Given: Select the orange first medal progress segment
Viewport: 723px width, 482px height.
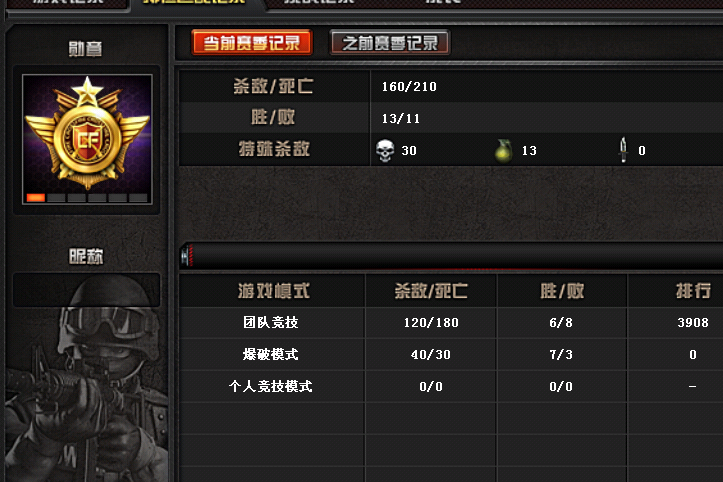Looking at the screenshot, I should [36, 198].
